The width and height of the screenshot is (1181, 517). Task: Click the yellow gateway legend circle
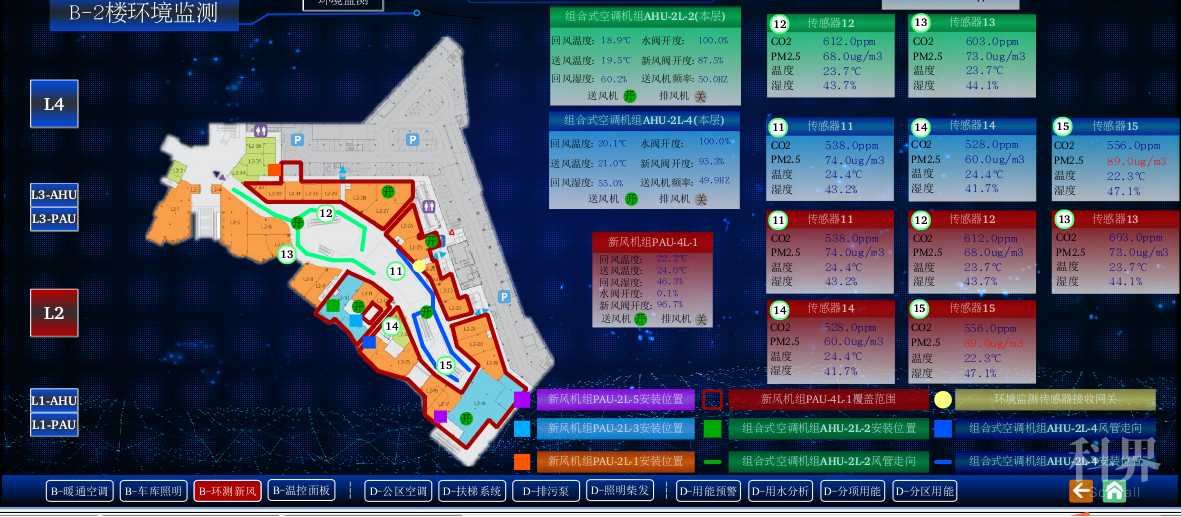coord(943,399)
